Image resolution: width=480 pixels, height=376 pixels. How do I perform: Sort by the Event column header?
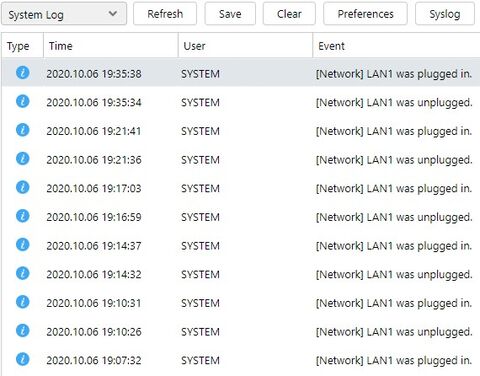click(396, 46)
